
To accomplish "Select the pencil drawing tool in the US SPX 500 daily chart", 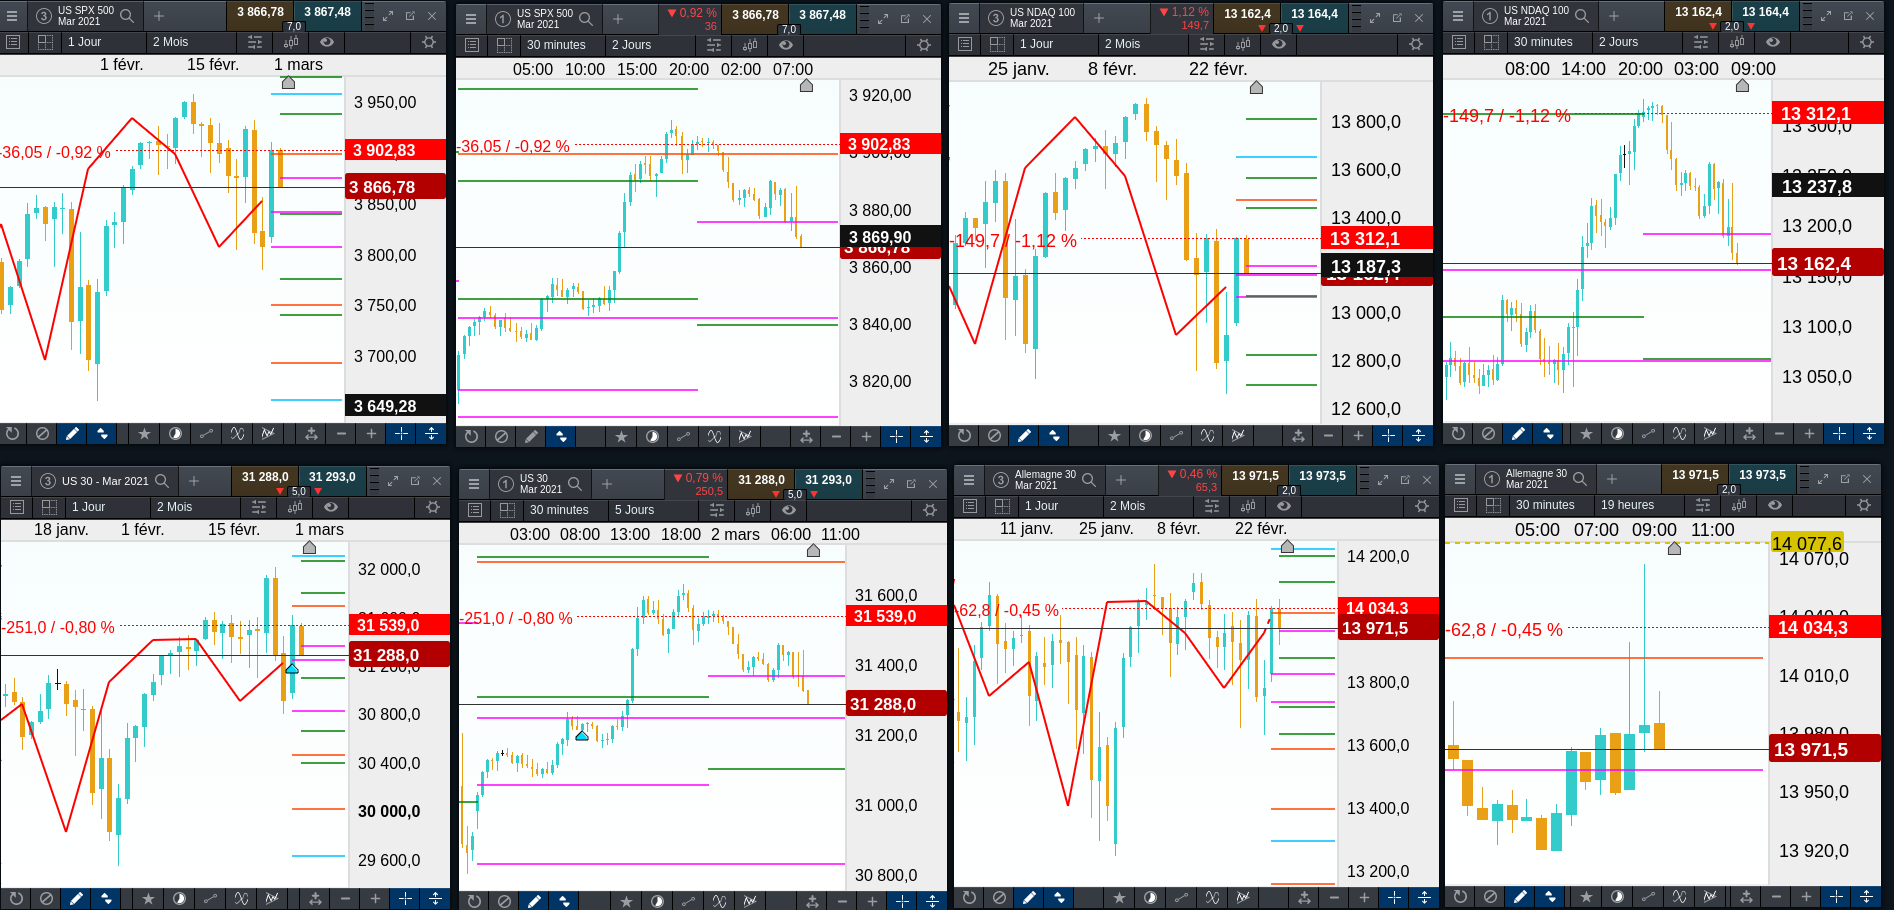I will click(72, 433).
